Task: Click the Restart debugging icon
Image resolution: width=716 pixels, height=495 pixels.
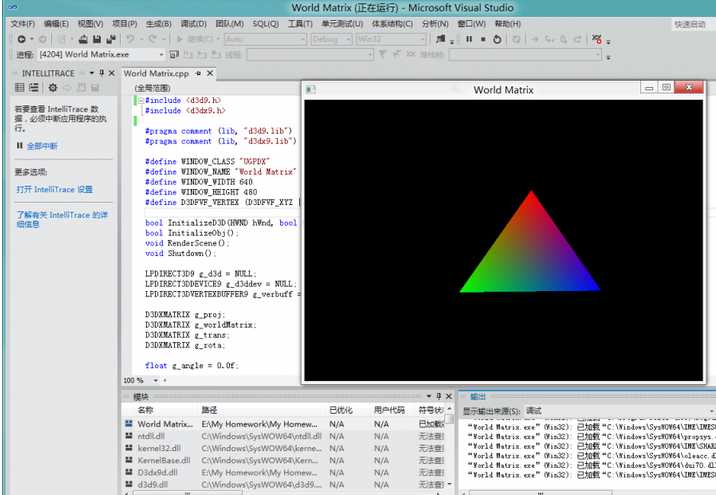Action: [498, 39]
